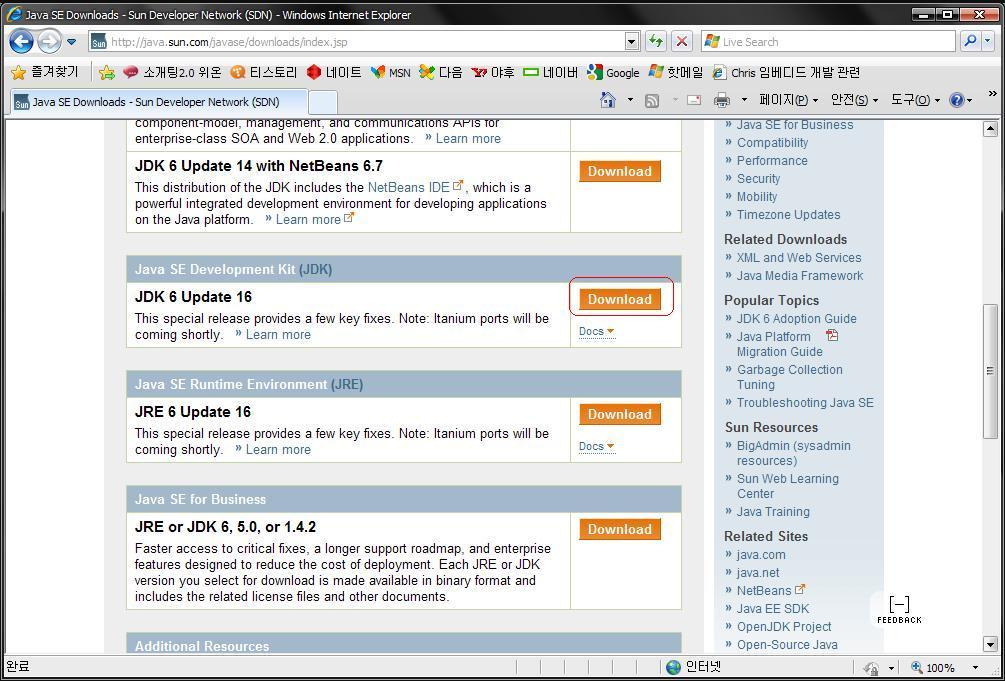
Task: Expand the Print options dropdown arrow
Action: pos(744,100)
